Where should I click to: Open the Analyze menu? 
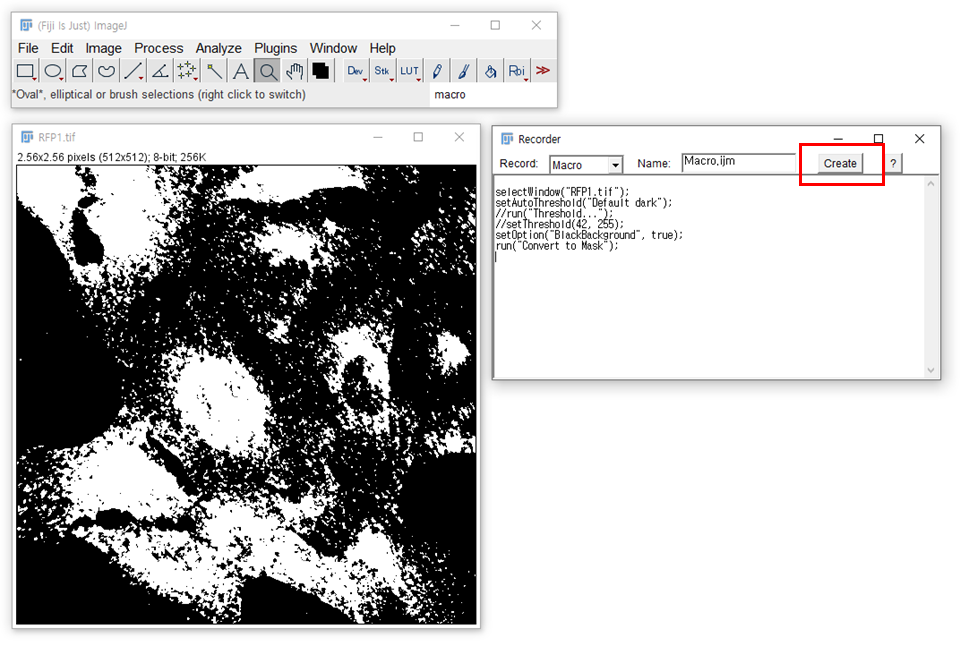click(x=218, y=47)
